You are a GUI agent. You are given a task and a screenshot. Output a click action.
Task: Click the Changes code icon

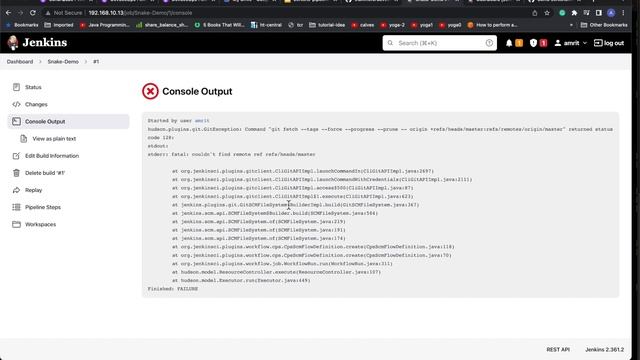16,104
